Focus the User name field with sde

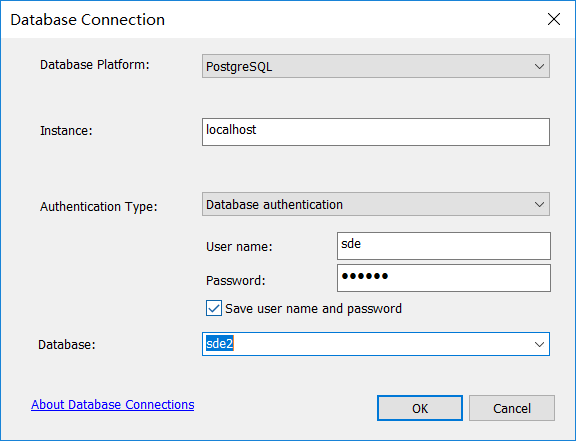pyautogui.click(x=444, y=245)
